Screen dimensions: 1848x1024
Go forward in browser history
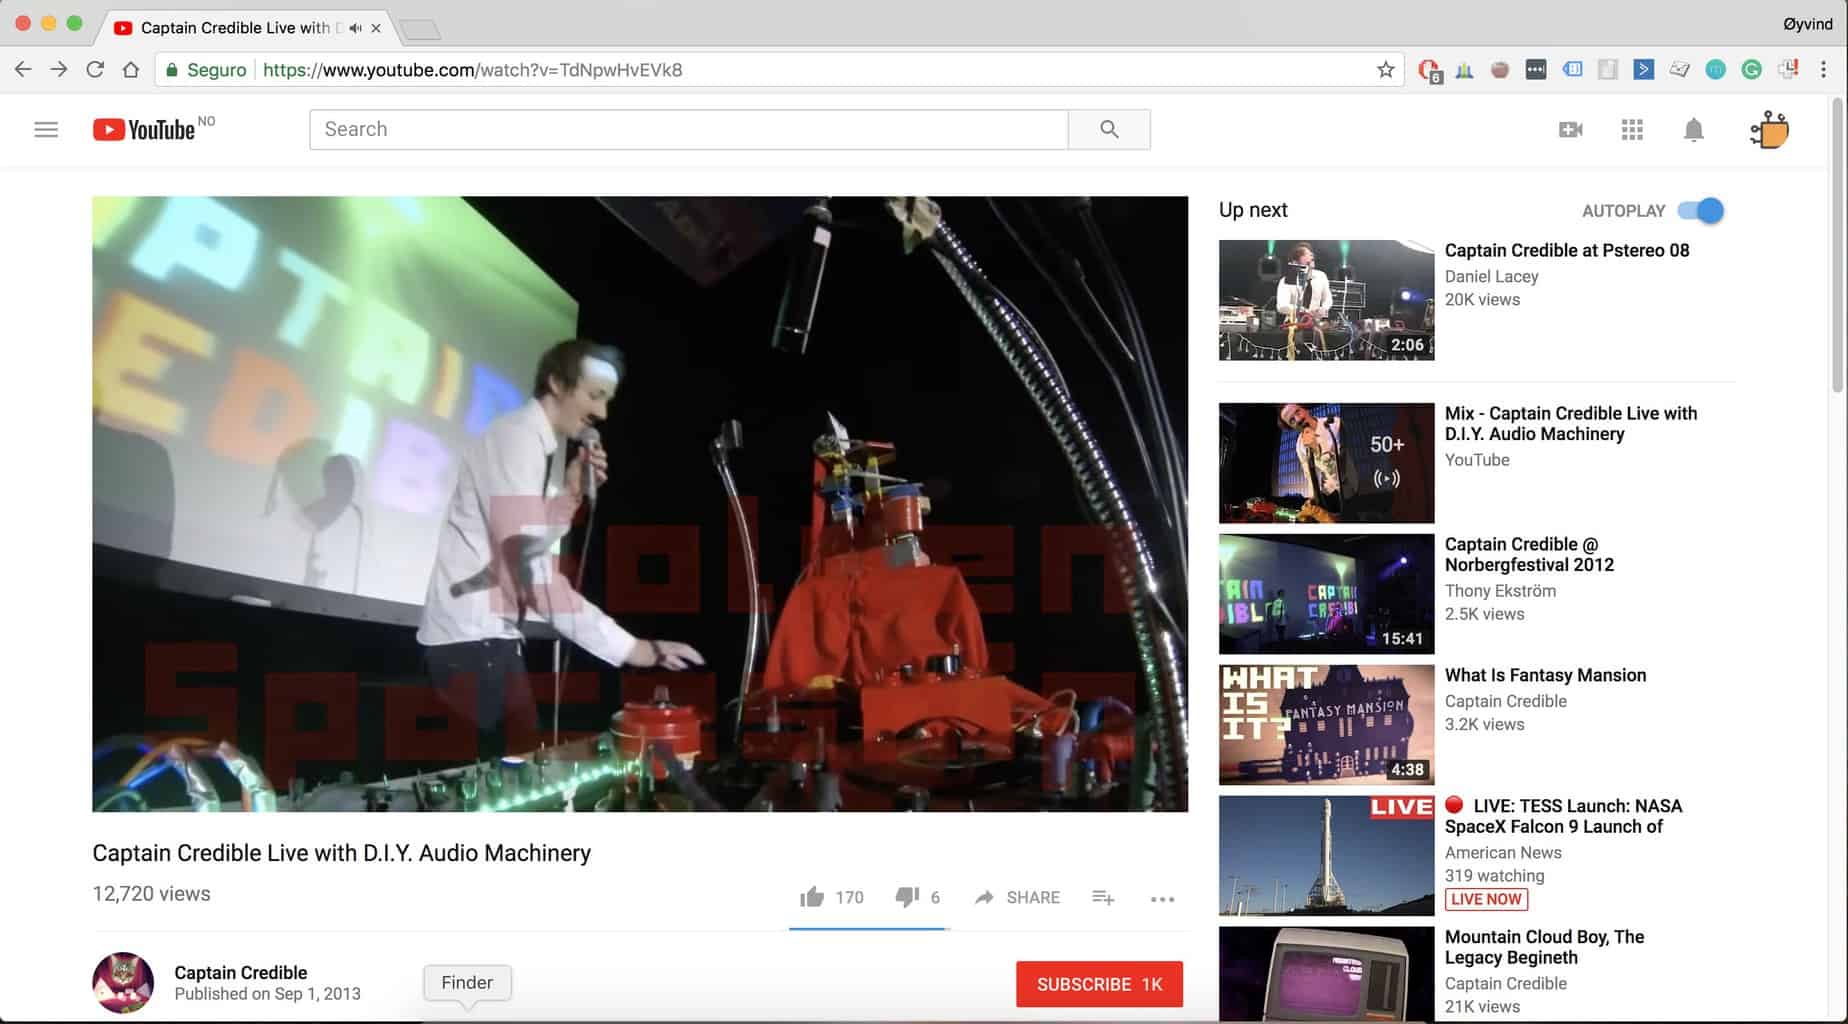(x=59, y=70)
